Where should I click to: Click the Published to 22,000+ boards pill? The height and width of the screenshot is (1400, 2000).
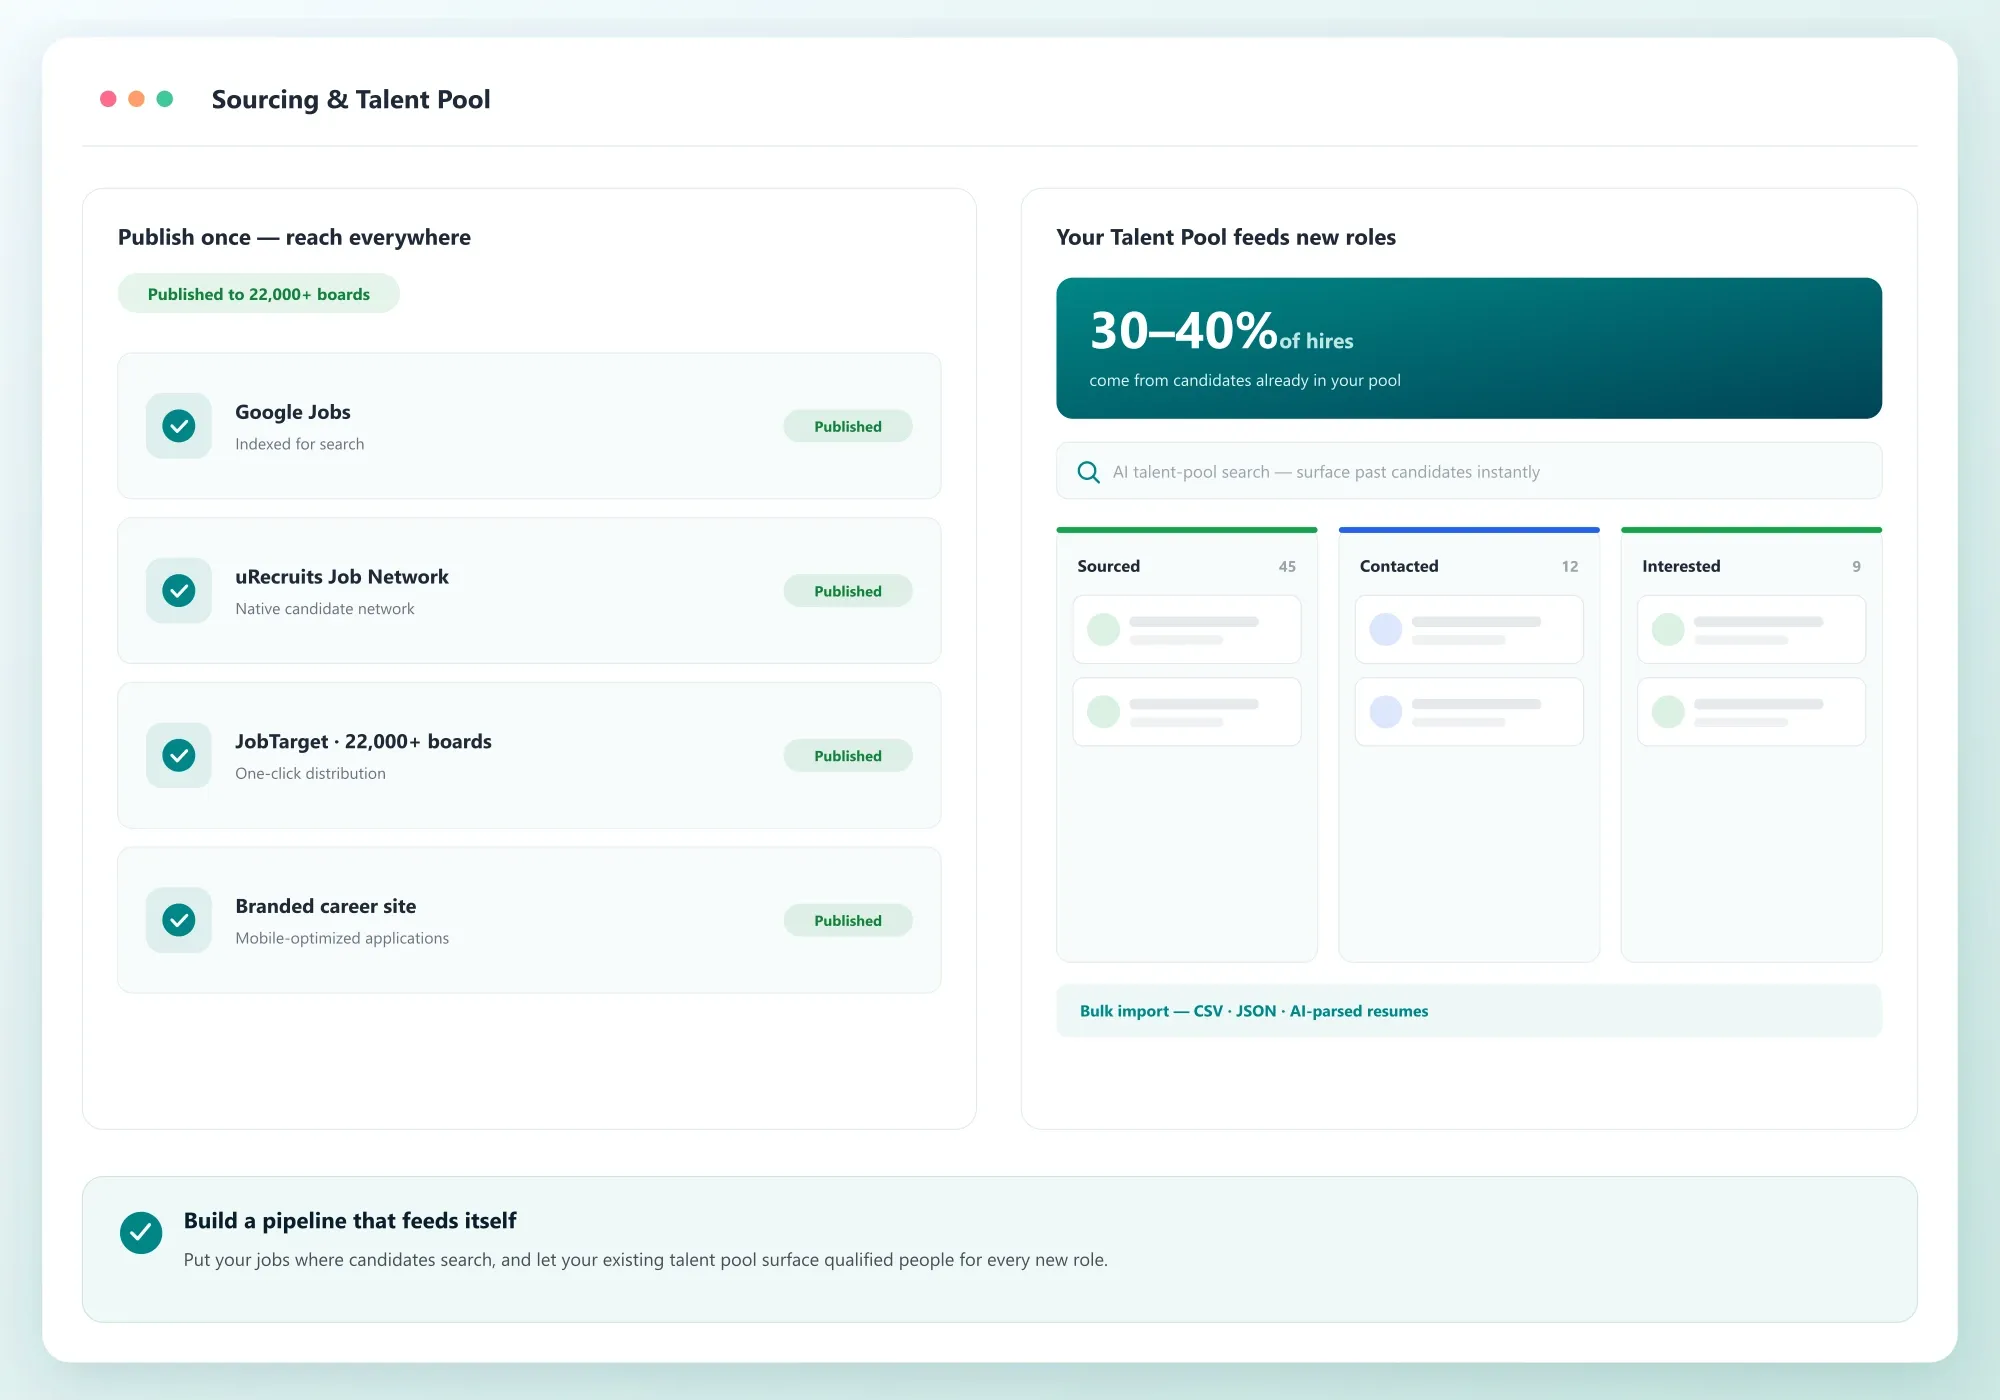coord(259,294)
